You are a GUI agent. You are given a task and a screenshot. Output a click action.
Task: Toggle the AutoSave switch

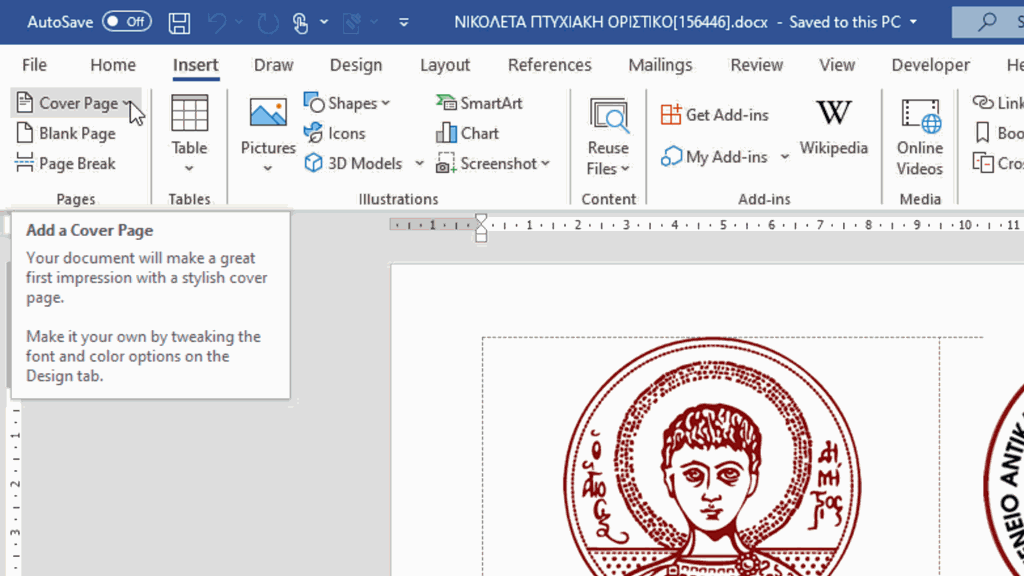tap(127, 22)
